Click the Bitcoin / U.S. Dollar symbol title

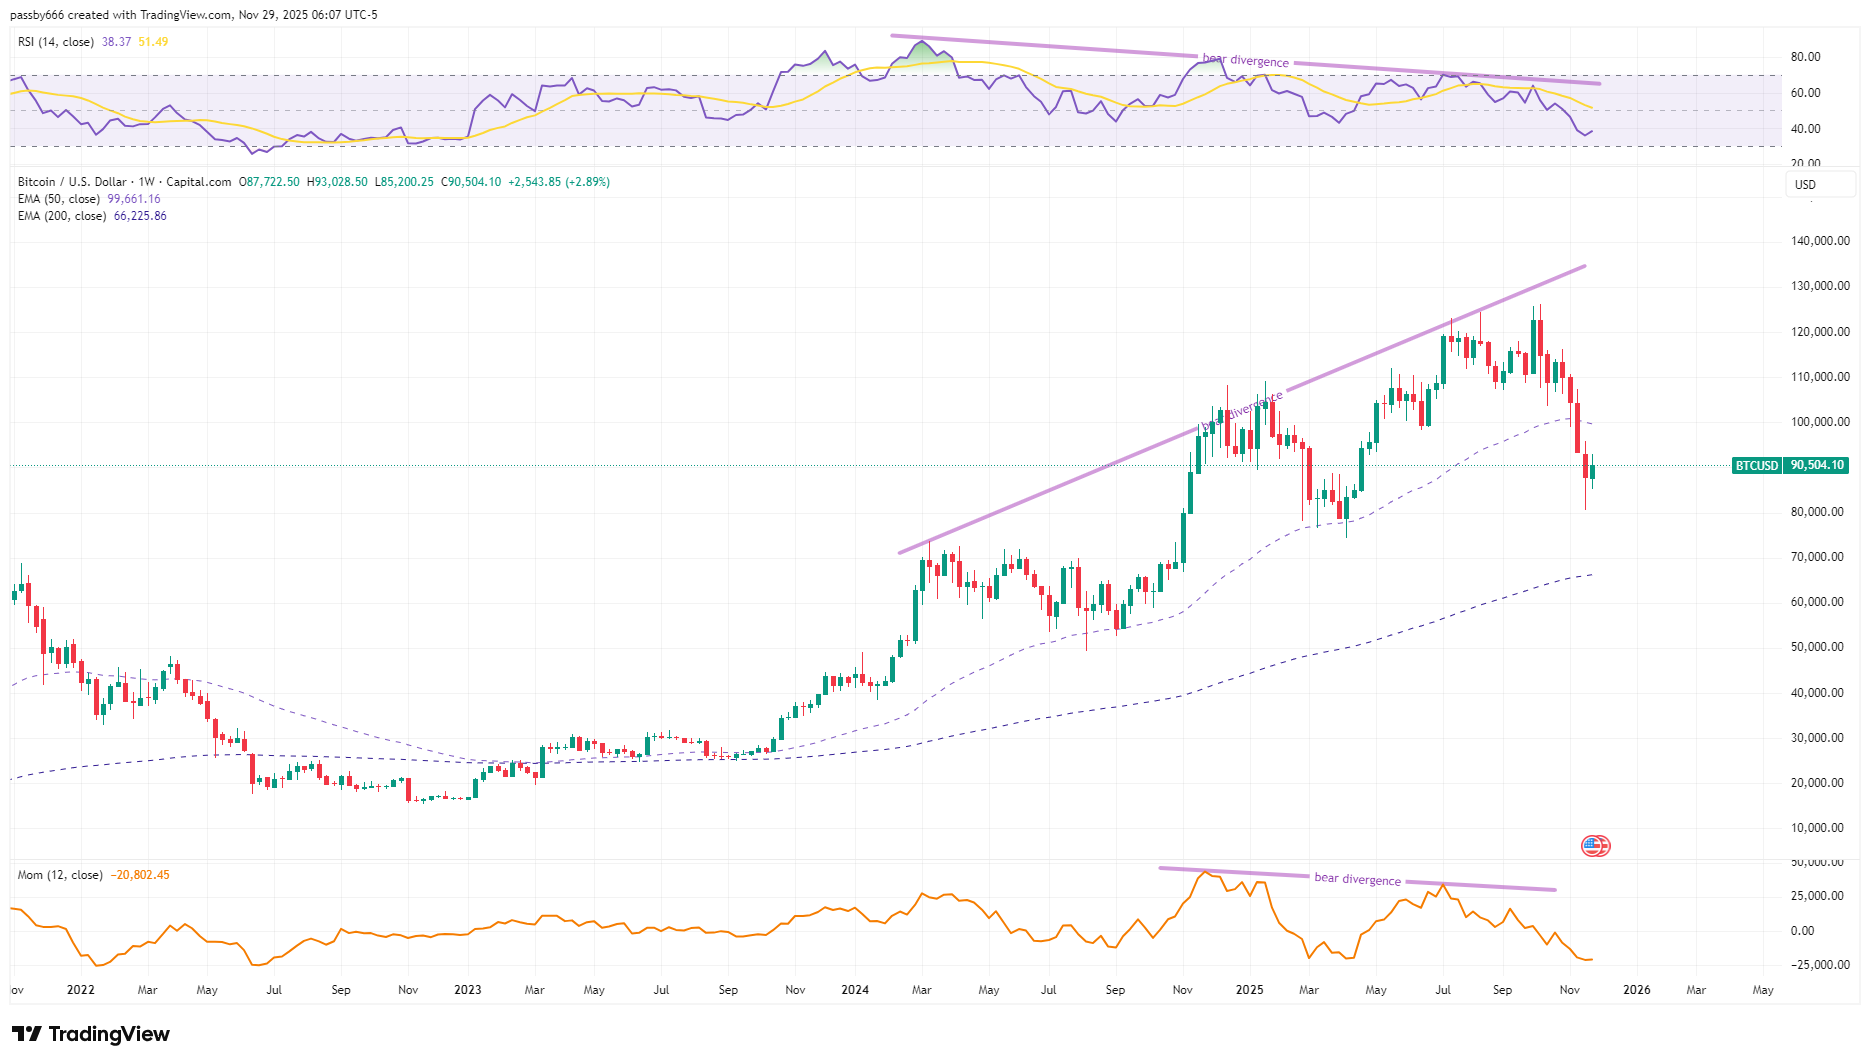click(72, 182)
